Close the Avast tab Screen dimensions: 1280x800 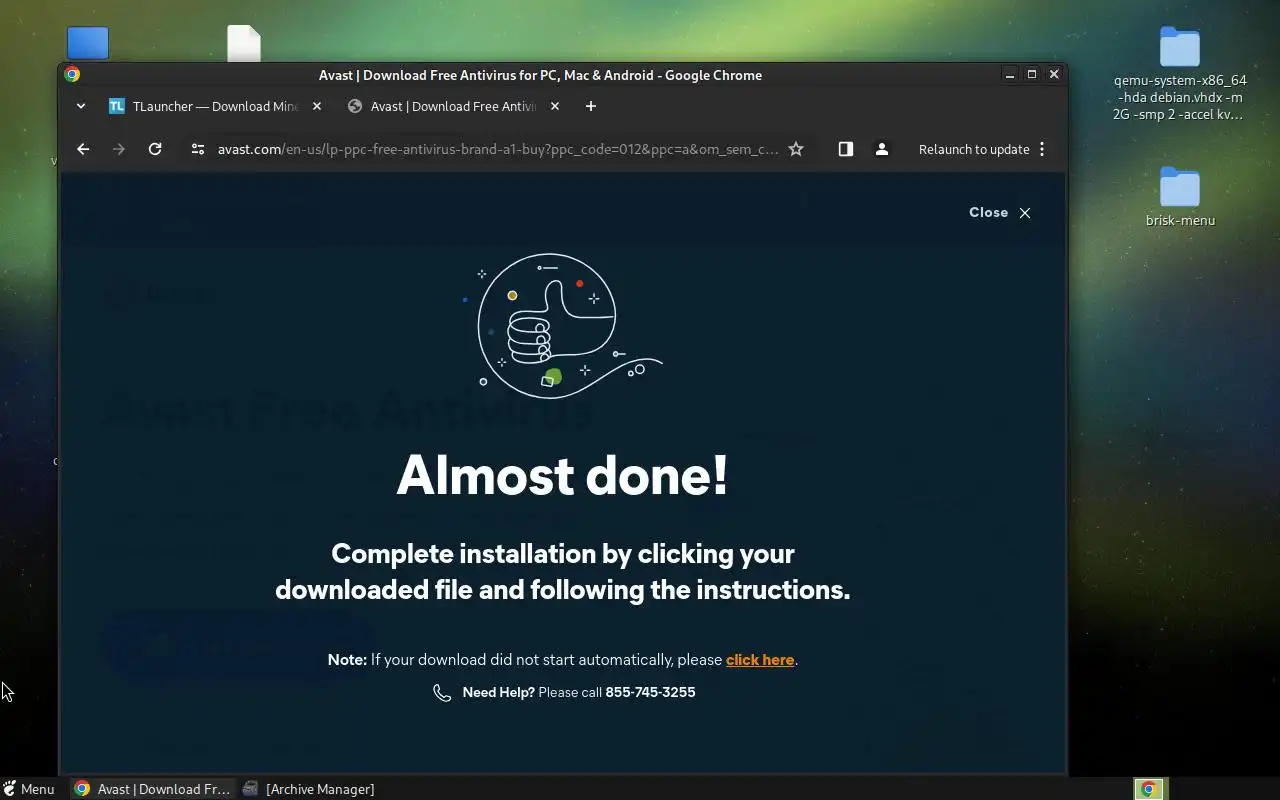pyautogui.click(x=555, y=106)
